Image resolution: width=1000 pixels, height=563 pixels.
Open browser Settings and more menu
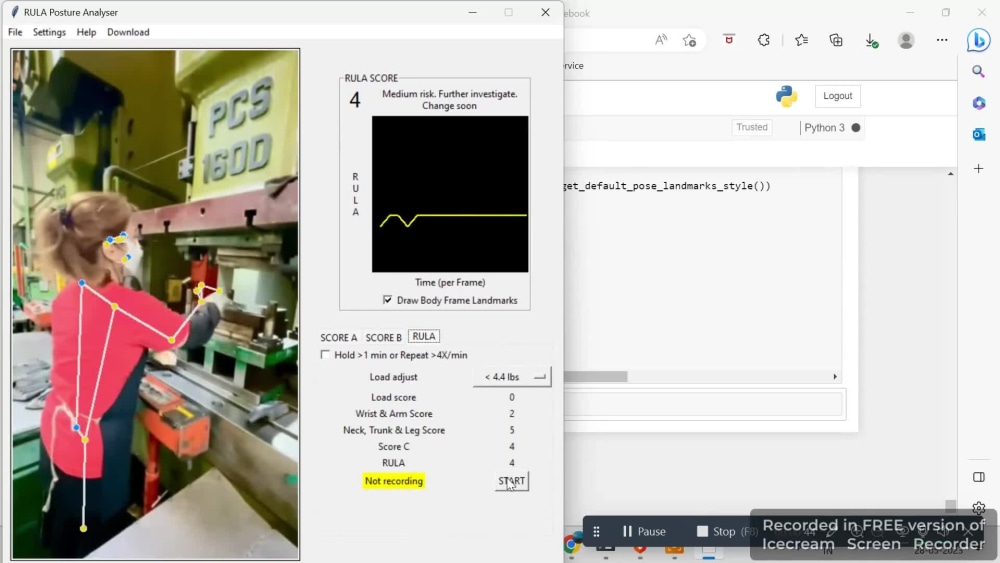(942, 40)
